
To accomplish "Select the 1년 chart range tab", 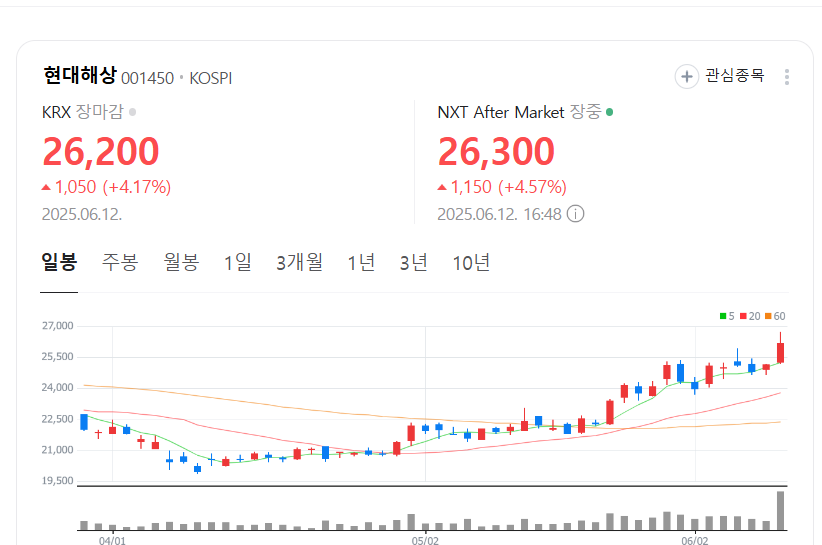I will (x=361, y=262).
